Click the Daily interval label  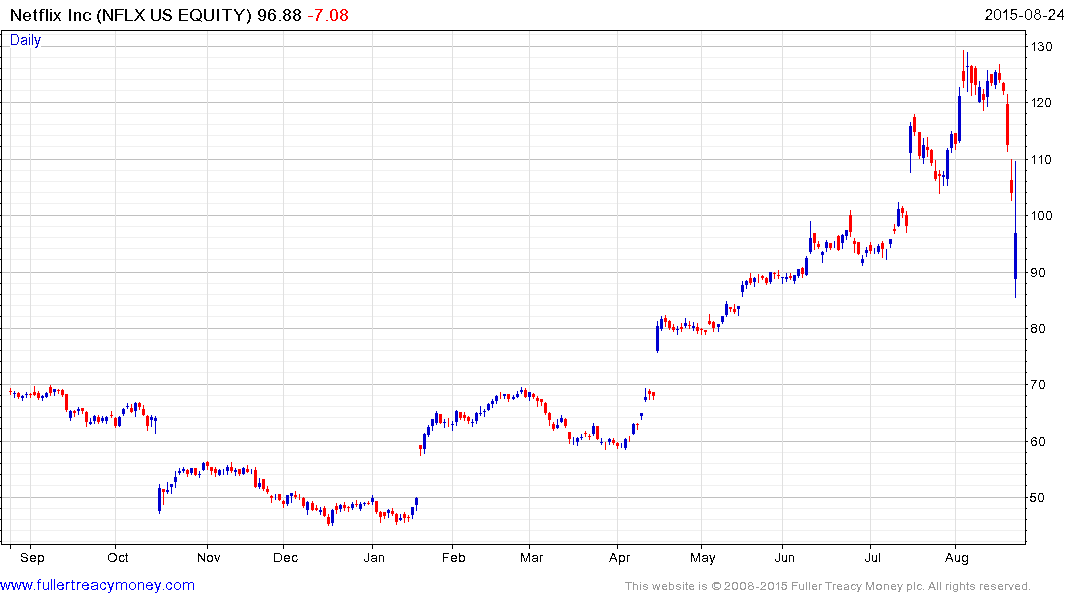(x=25, y=40)
